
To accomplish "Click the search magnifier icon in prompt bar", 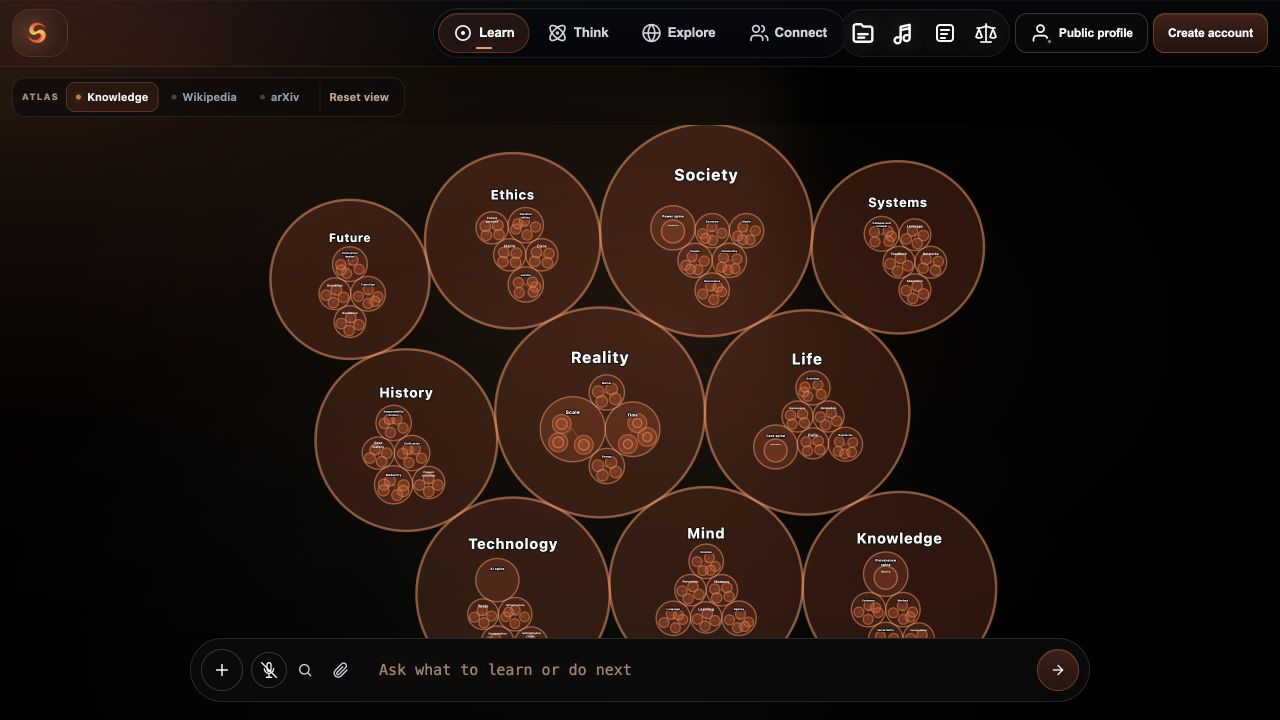I will [x=306, y=670].
